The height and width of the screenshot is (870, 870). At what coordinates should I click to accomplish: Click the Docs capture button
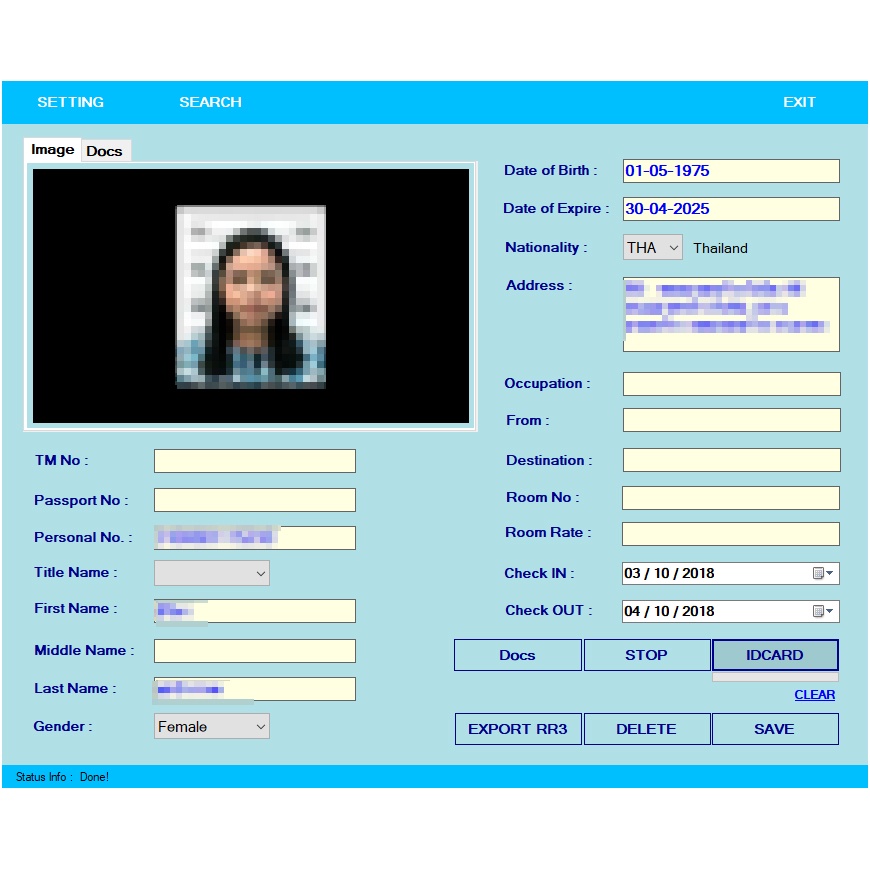point(517,655)
